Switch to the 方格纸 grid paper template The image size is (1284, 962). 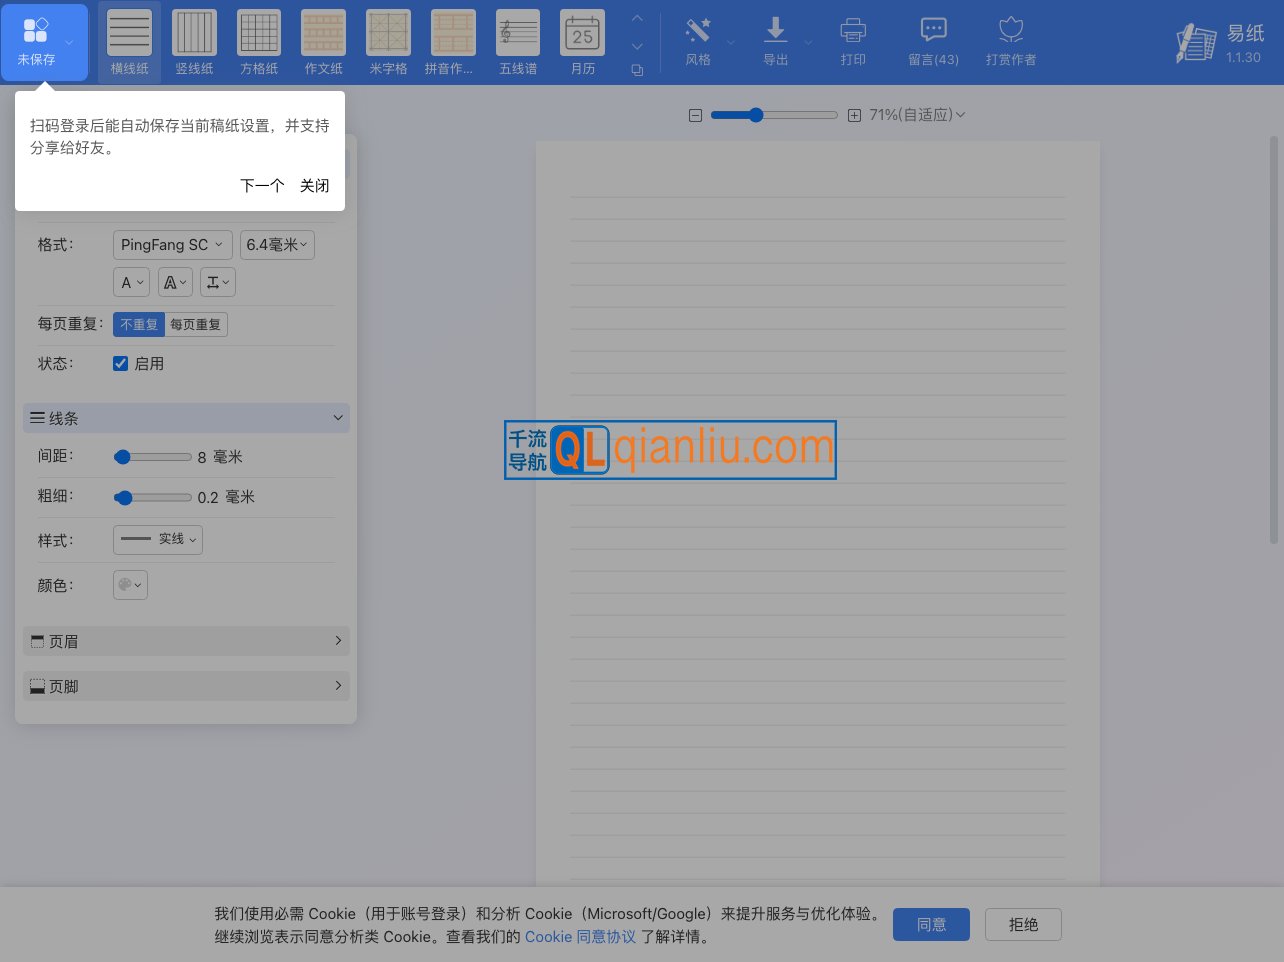pos(258,42)
